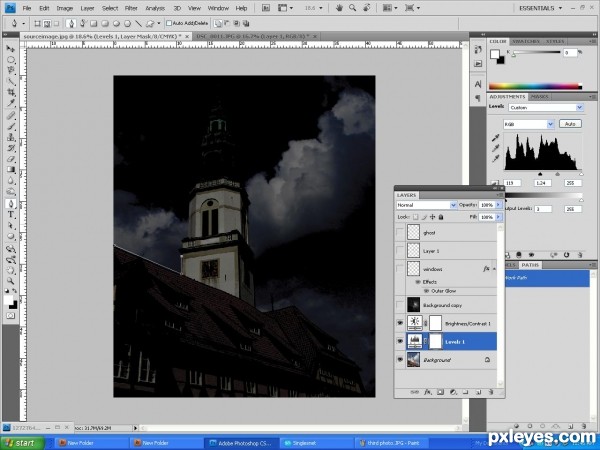Open the Image menu

(64, 8)
